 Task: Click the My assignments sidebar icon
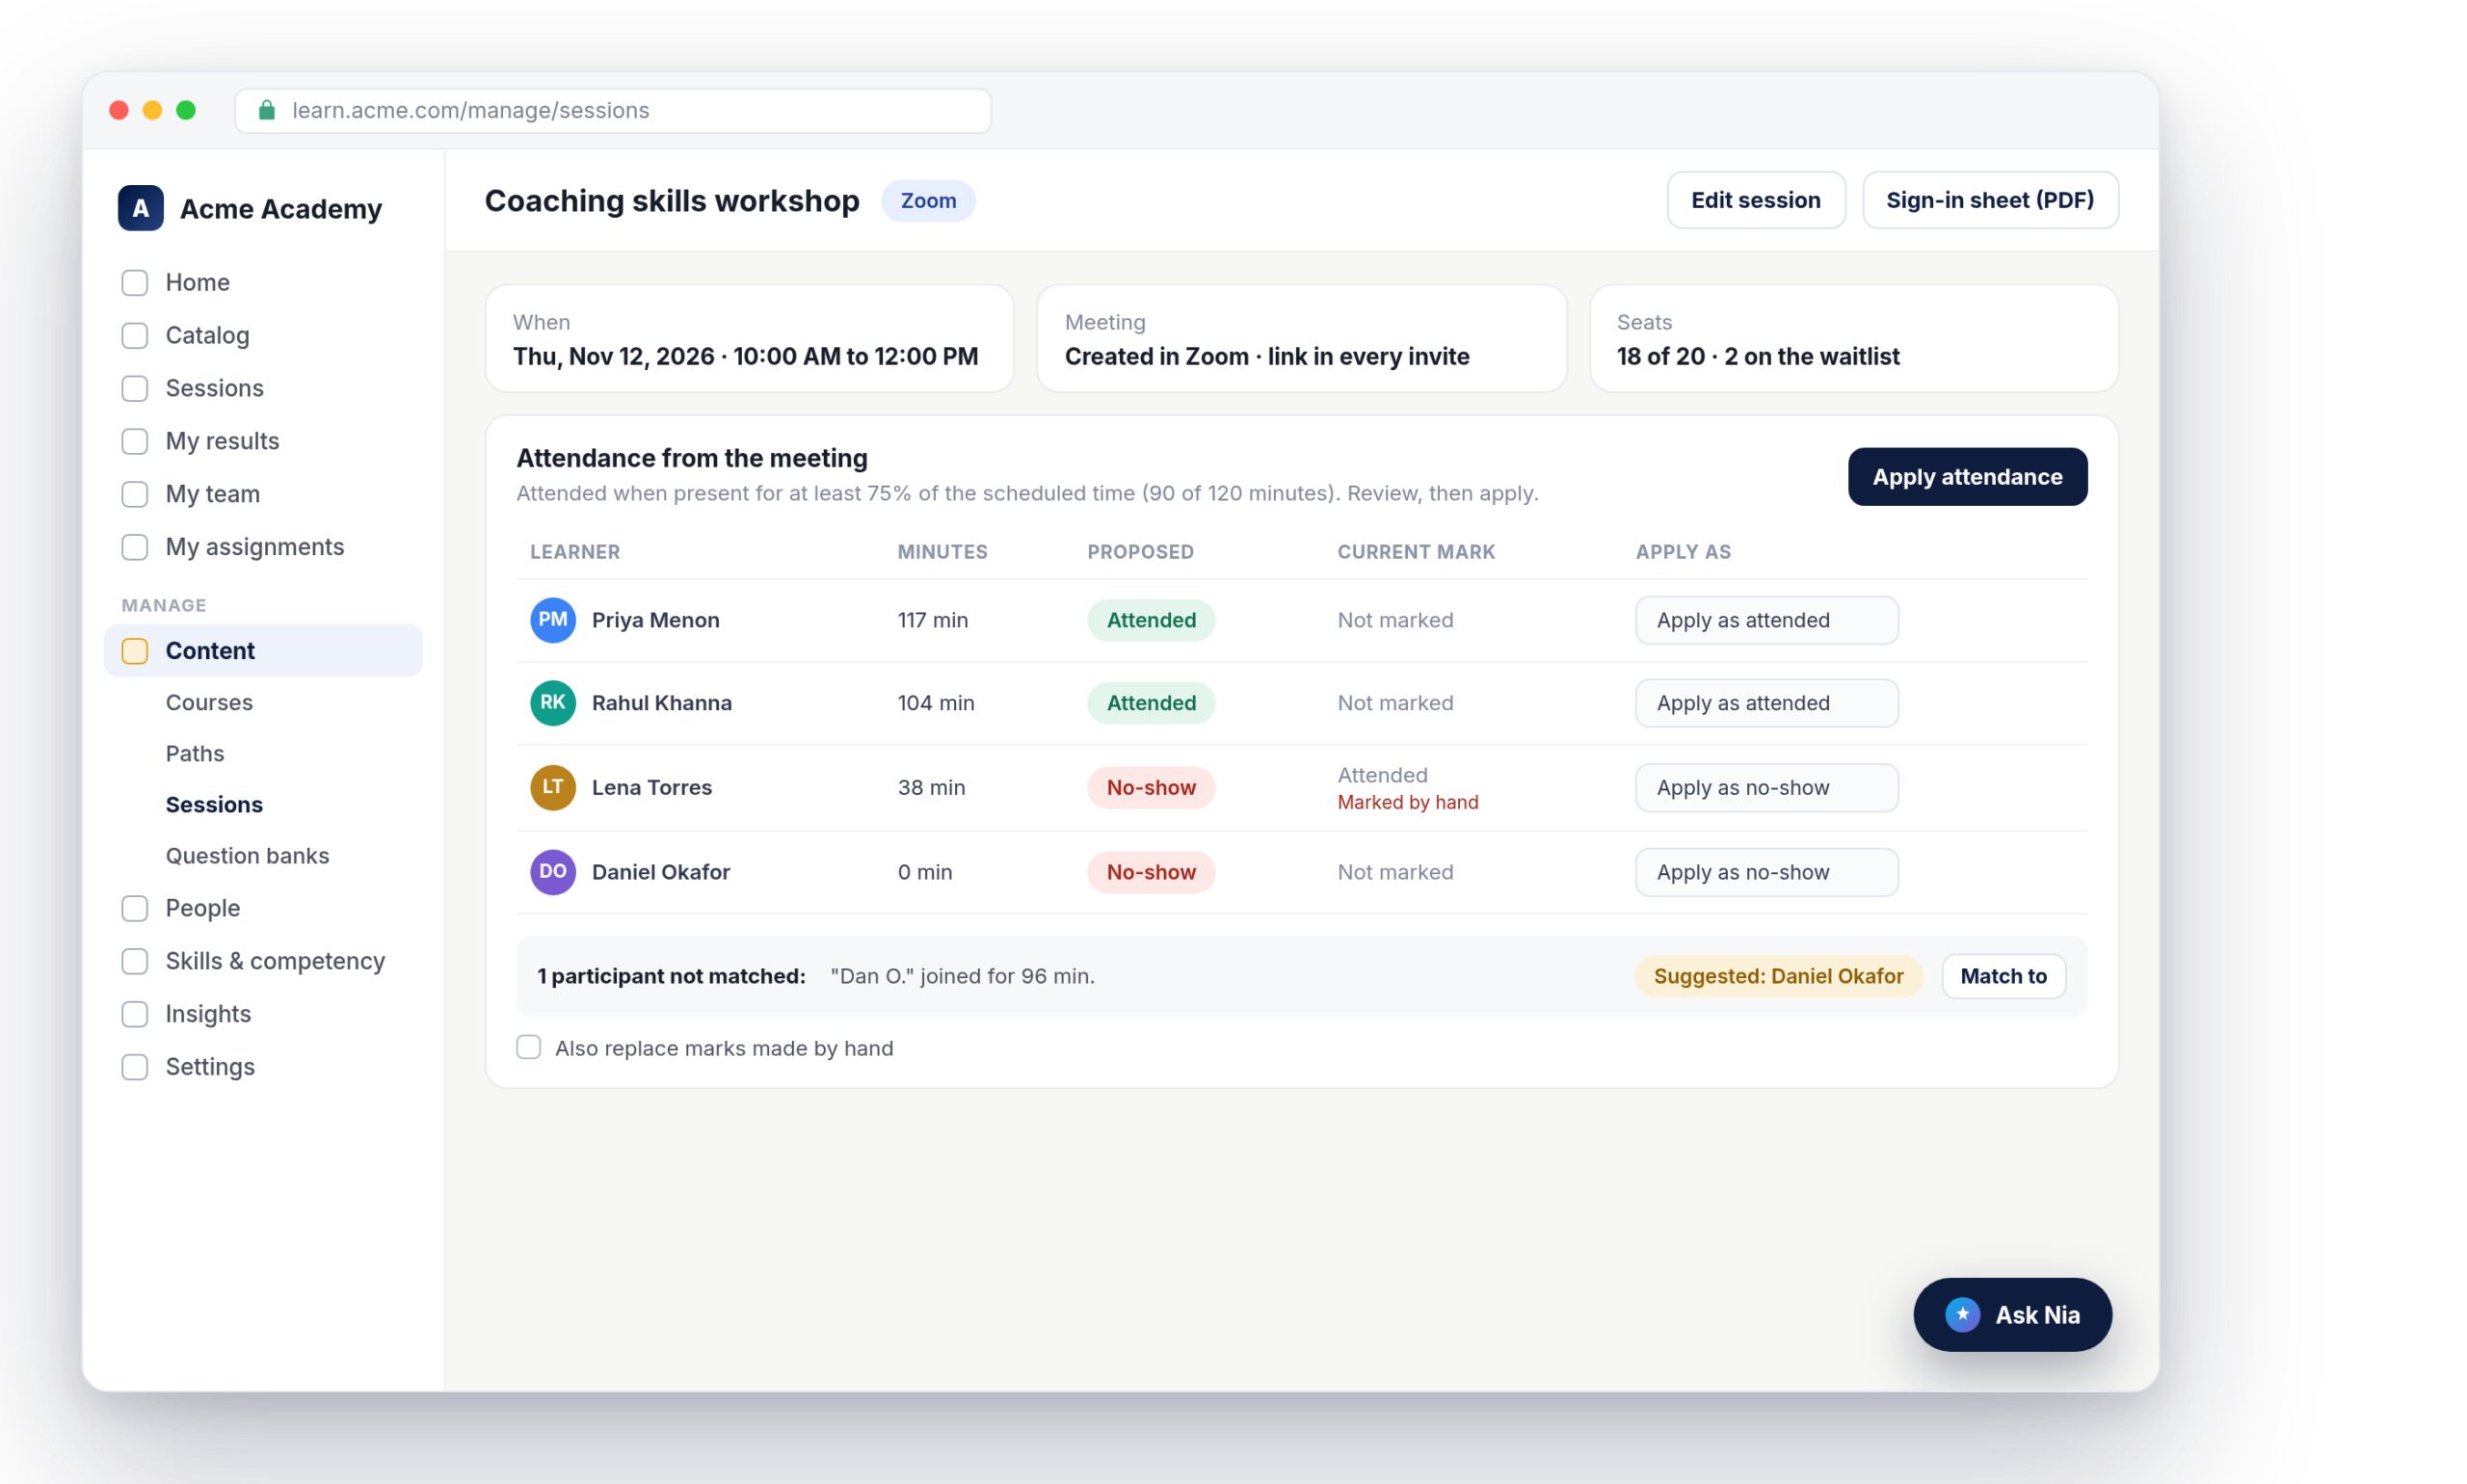135,547
